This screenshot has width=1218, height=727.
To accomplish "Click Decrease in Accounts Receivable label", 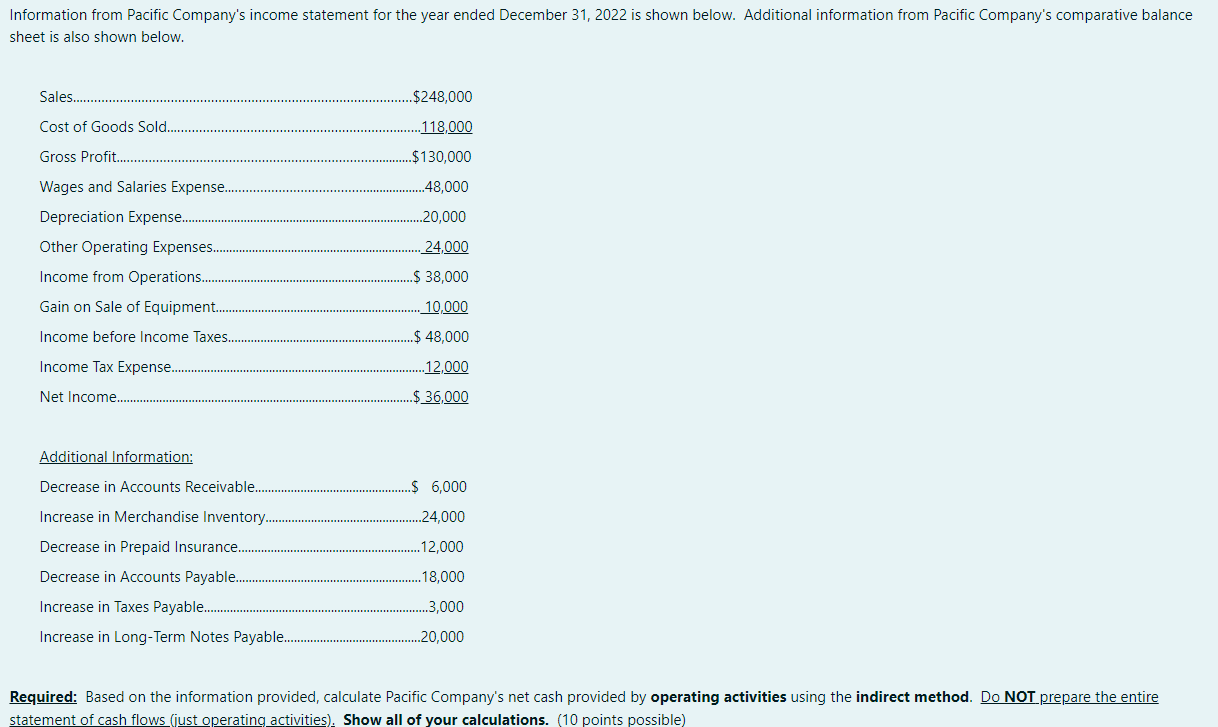I will click(147, 487).
